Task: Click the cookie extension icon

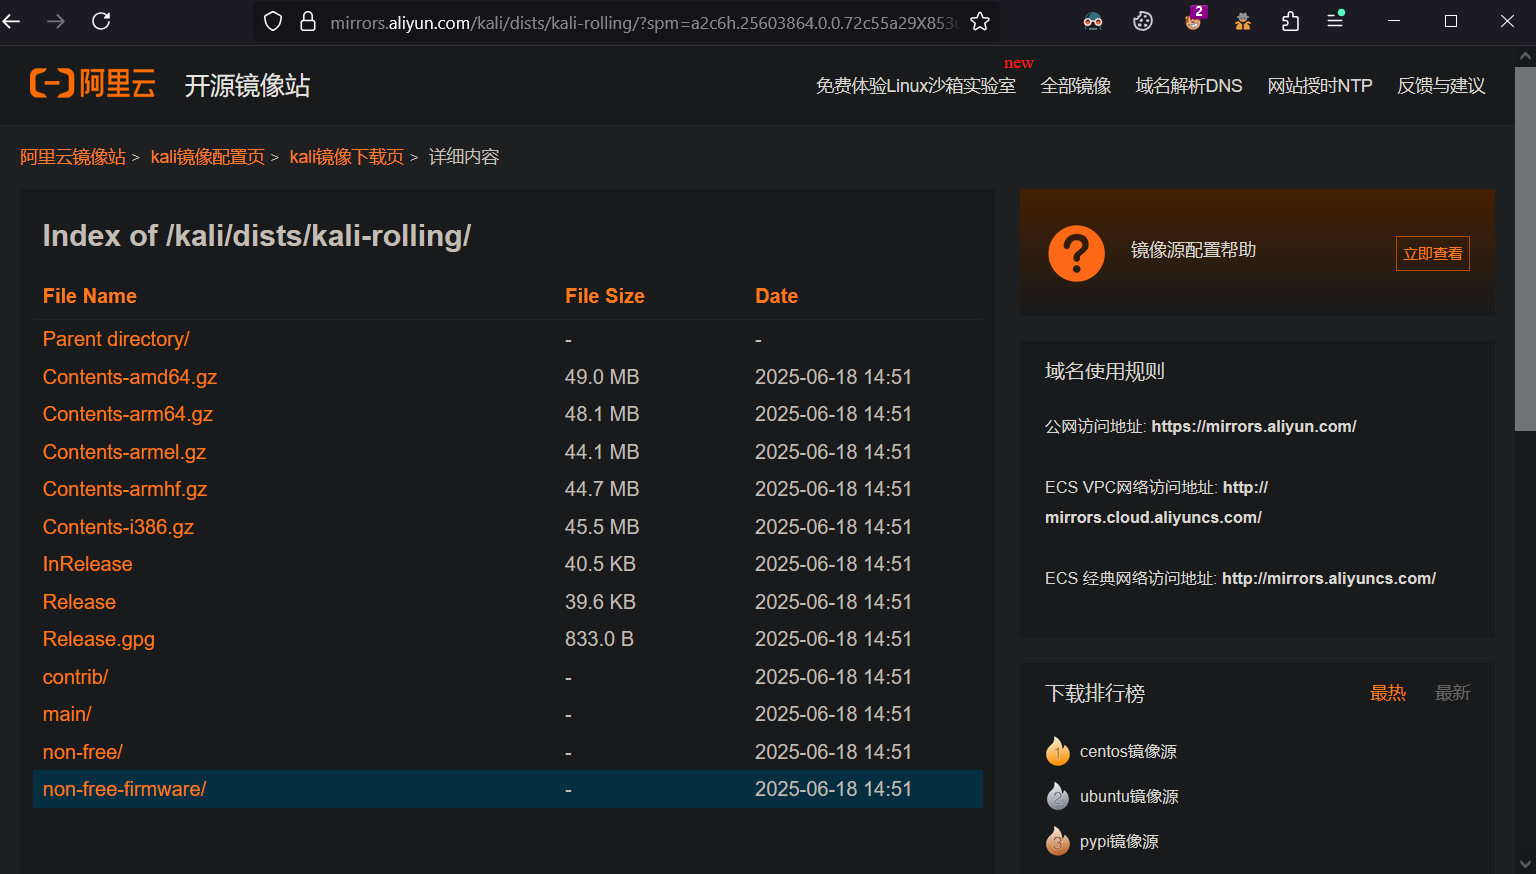Action: (x=1143, y=21)
